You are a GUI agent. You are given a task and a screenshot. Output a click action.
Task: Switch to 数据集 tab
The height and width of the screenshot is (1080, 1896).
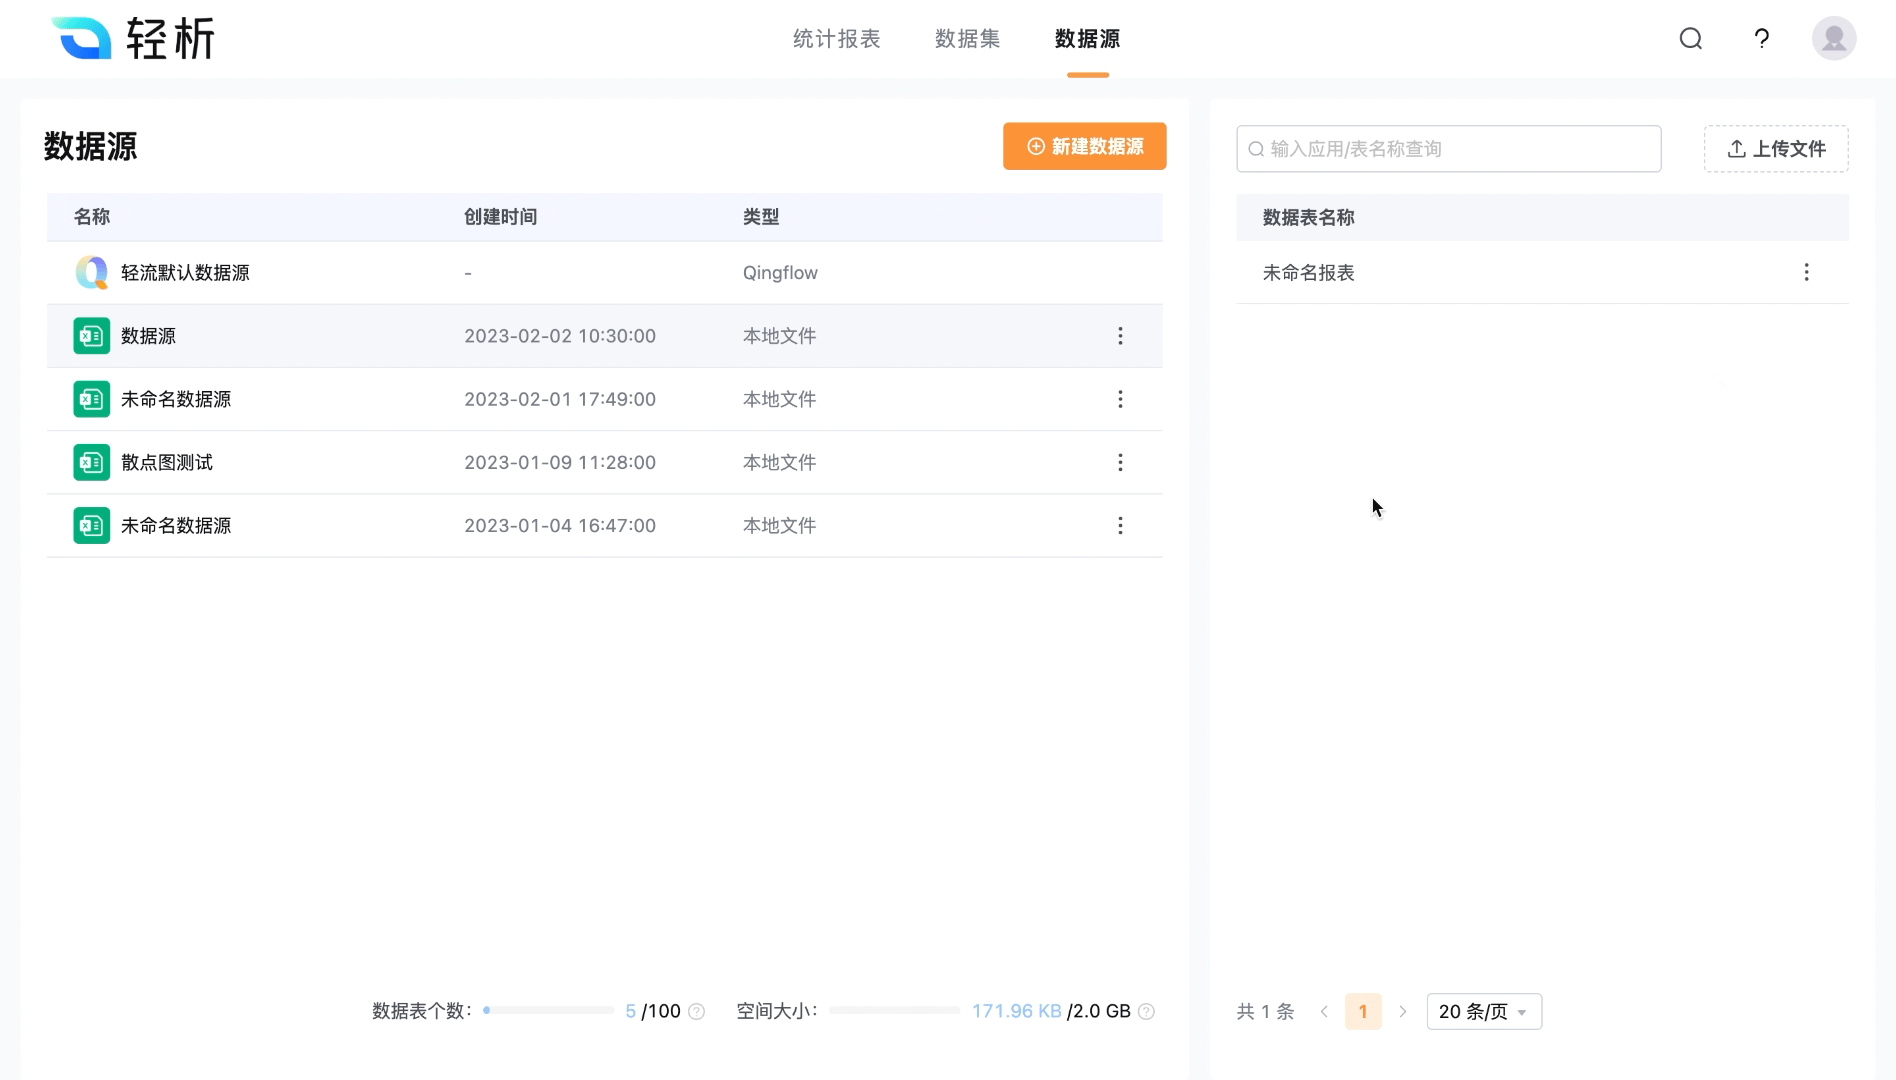point(967,39)
